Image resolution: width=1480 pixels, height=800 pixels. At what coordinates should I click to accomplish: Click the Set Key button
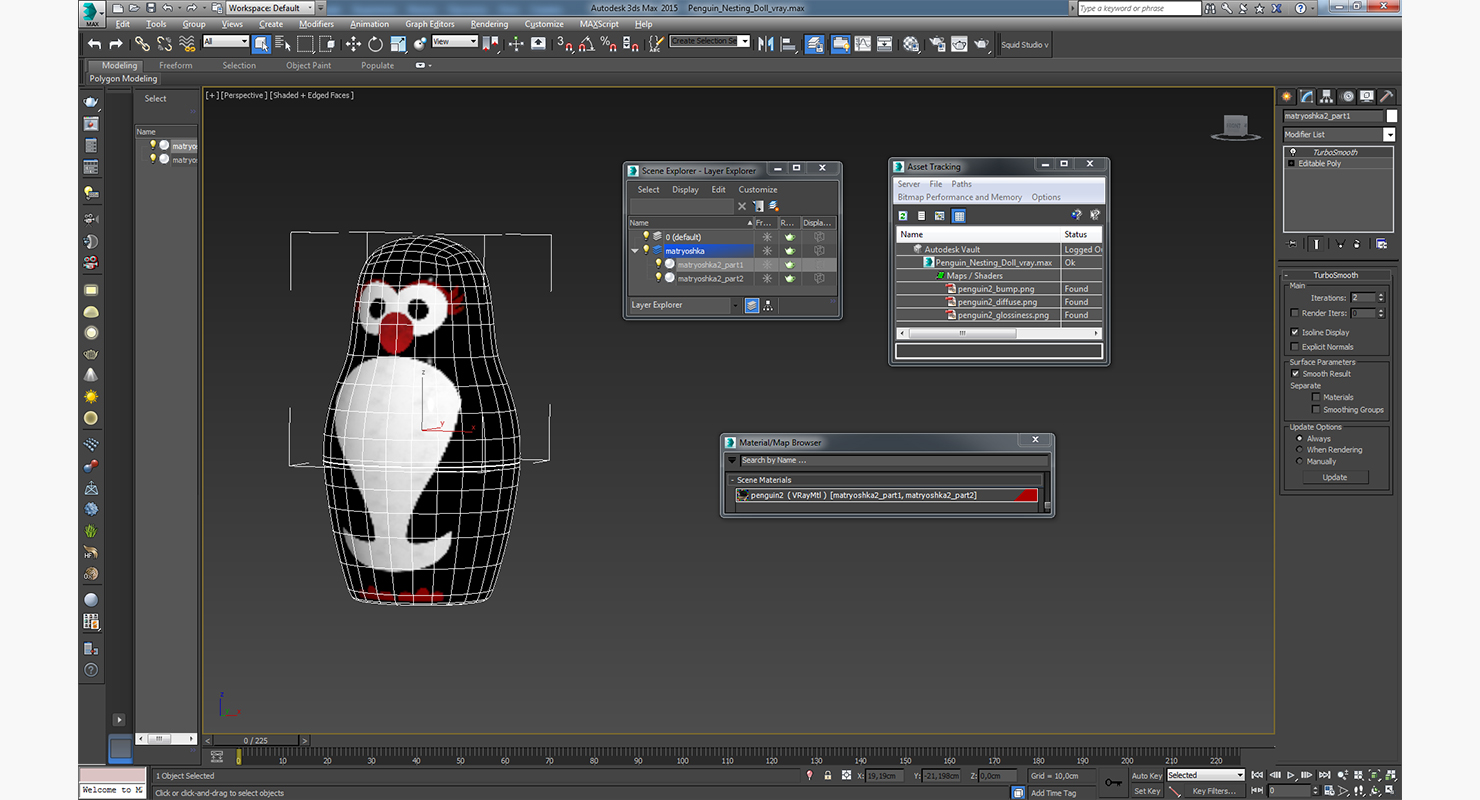(1147, 791)
